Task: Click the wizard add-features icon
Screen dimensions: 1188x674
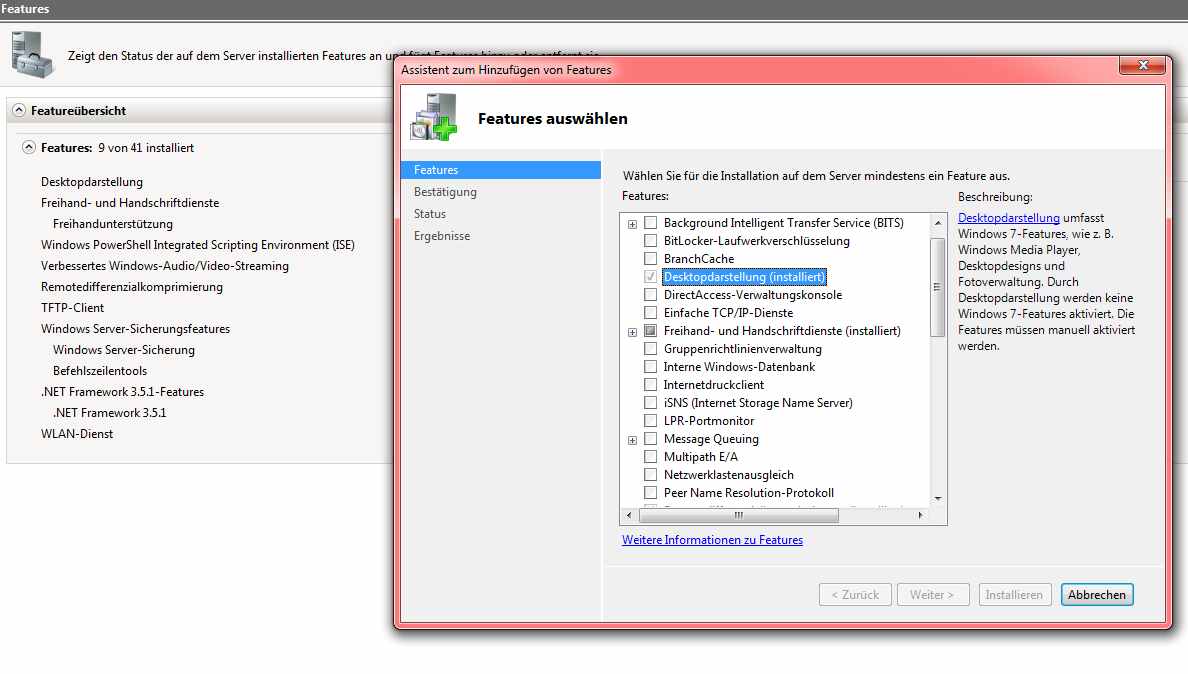Action: pos(434,117)
